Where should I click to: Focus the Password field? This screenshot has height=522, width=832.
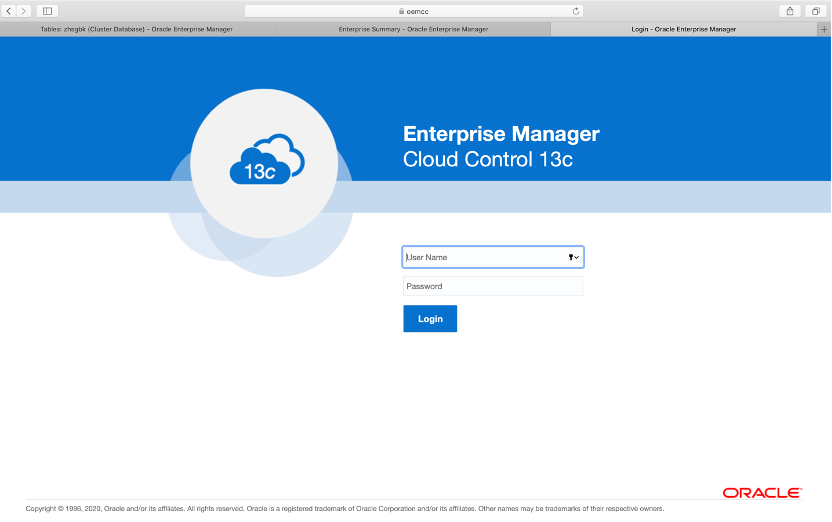[x=493, y=286]
